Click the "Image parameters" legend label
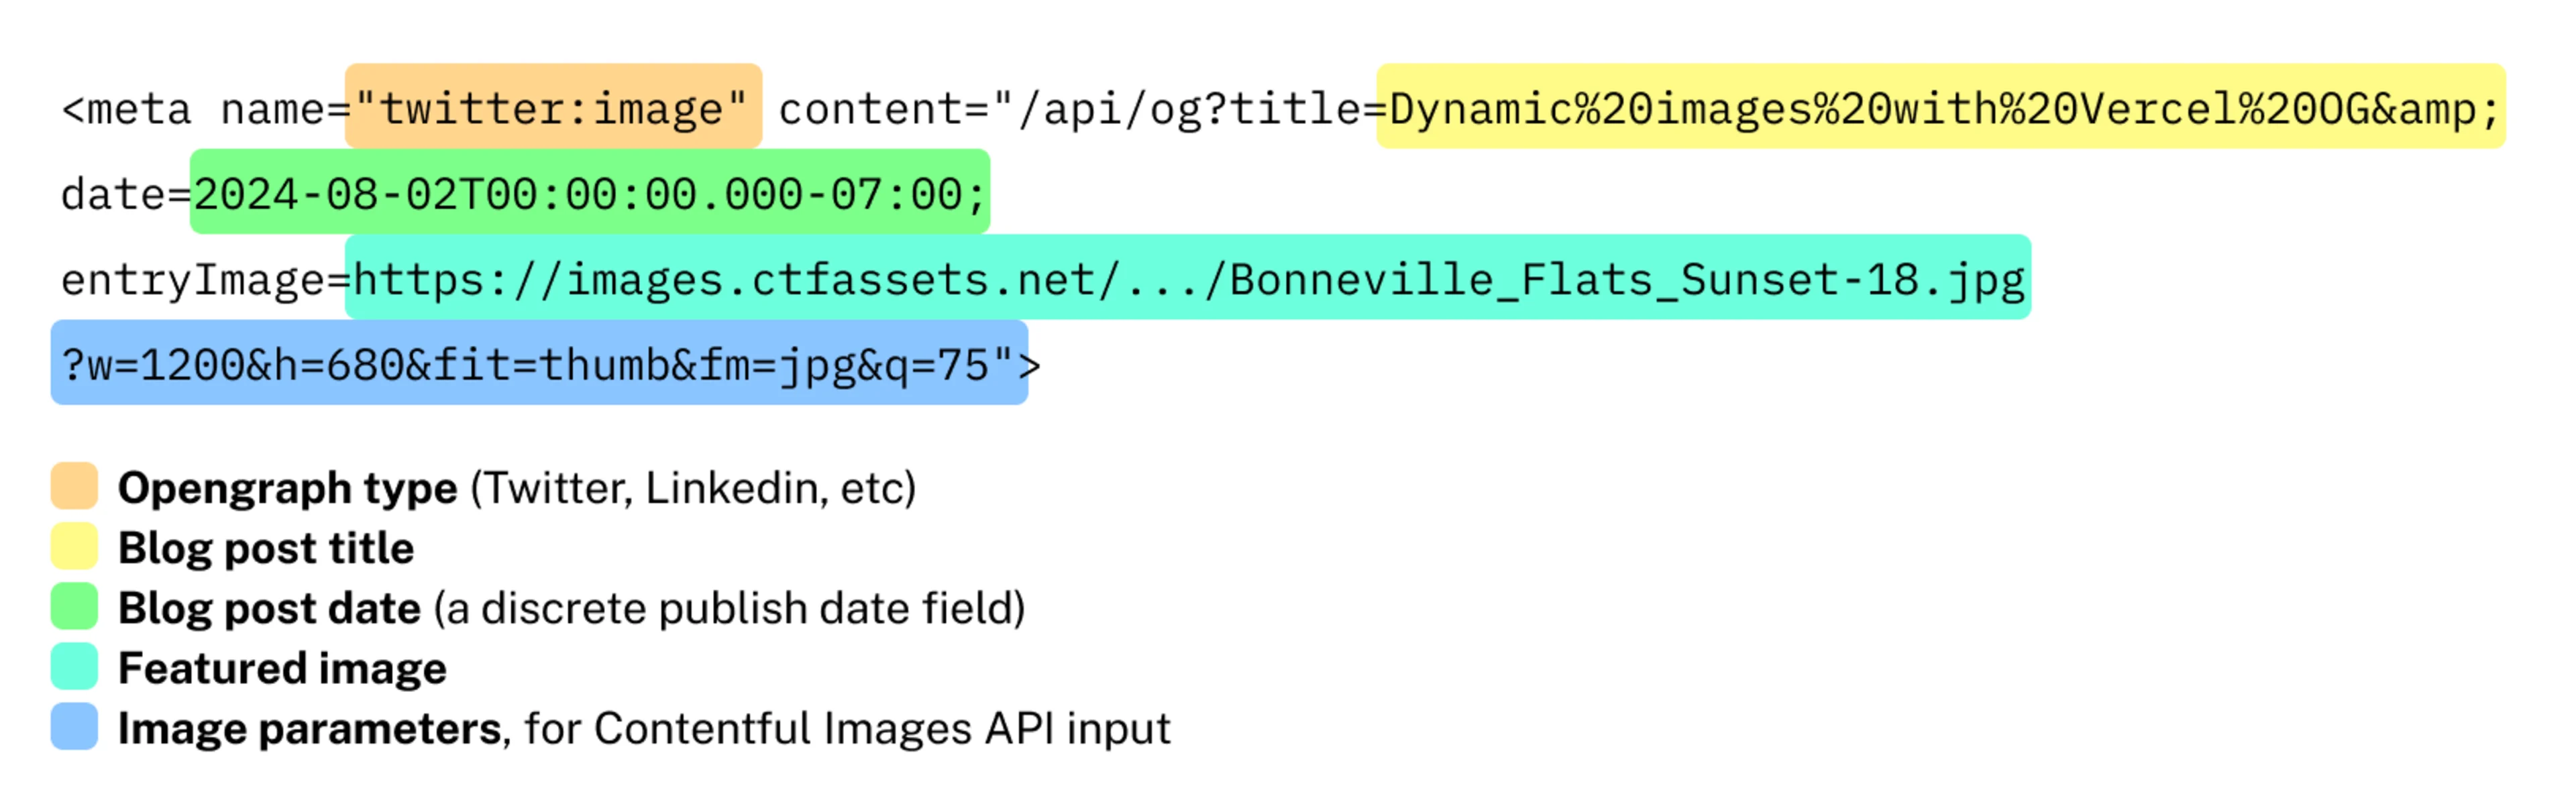Viewport: 2576px width, 810px height. (309, 728)
